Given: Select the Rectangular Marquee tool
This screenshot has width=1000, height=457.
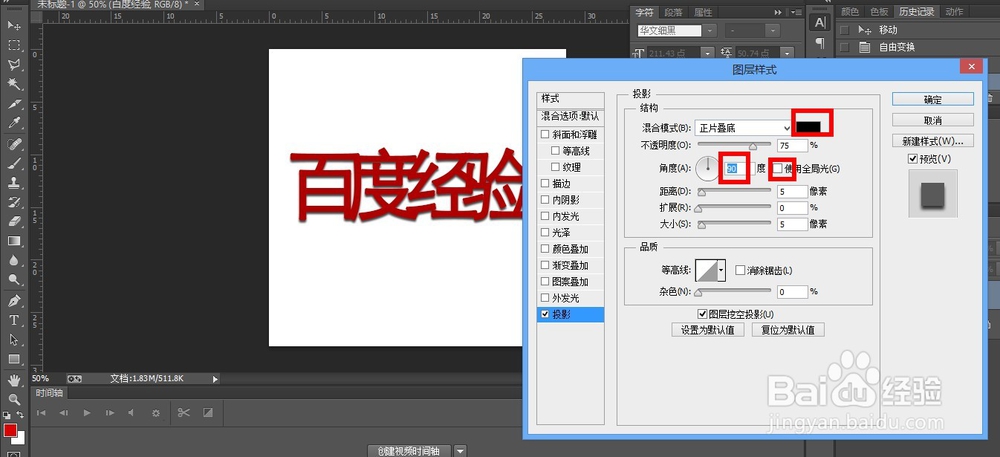Looking at the screenshot, I should tap(14, 45).
